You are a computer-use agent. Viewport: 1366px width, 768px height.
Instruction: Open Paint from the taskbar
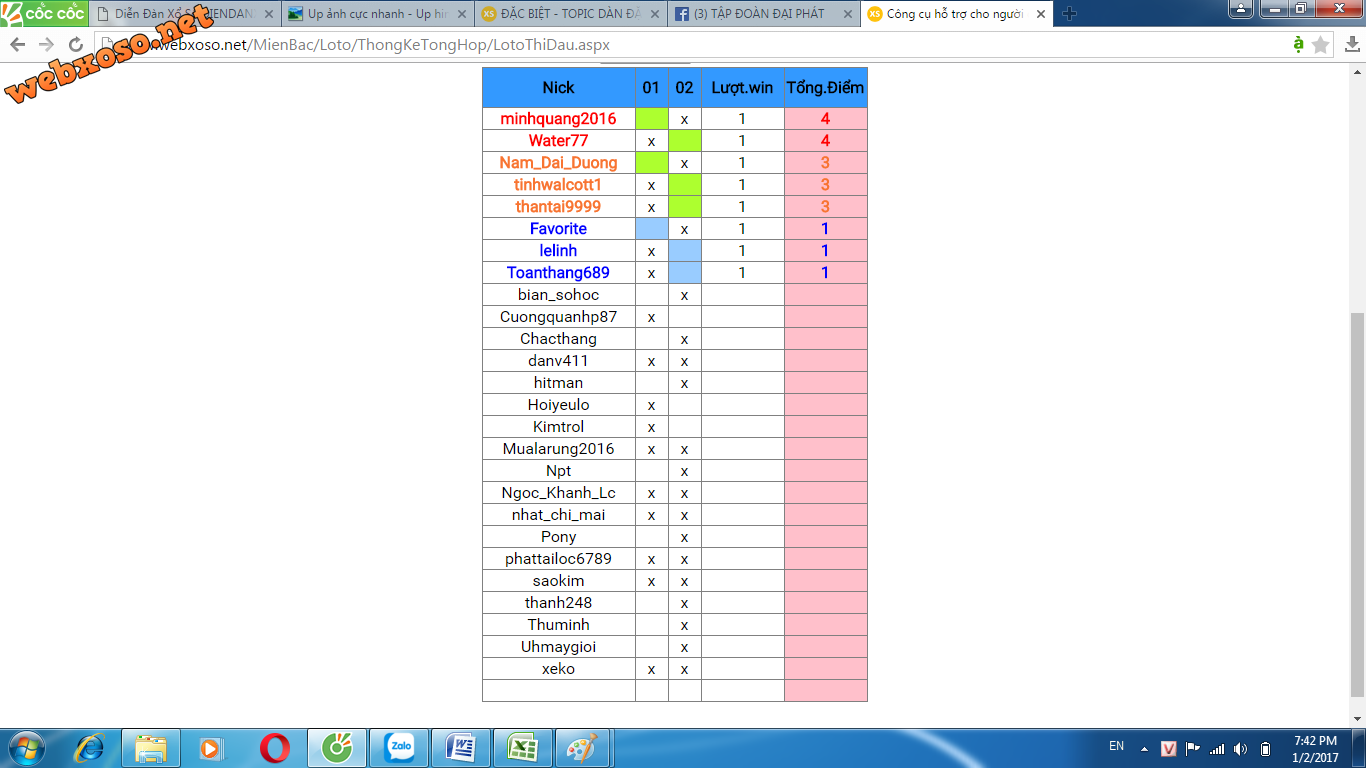(581, 747)
